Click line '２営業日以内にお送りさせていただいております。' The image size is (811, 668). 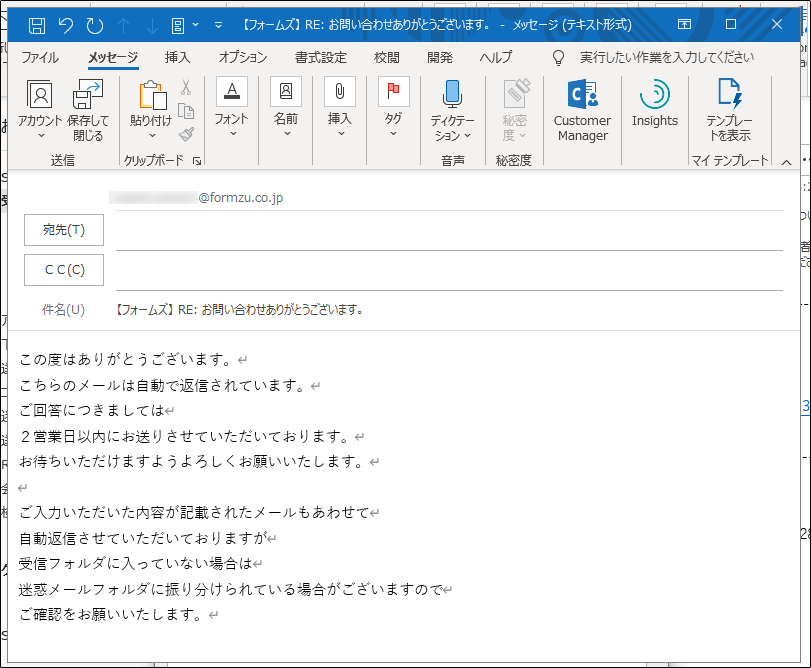pyautogui.click(x=186, y=436)
